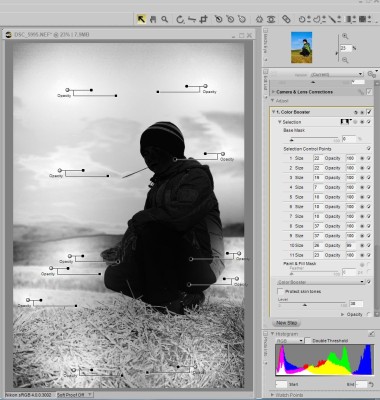Toggle the Color Booster step checkbox
Screen dimensions: 380x400
point(369,112)
